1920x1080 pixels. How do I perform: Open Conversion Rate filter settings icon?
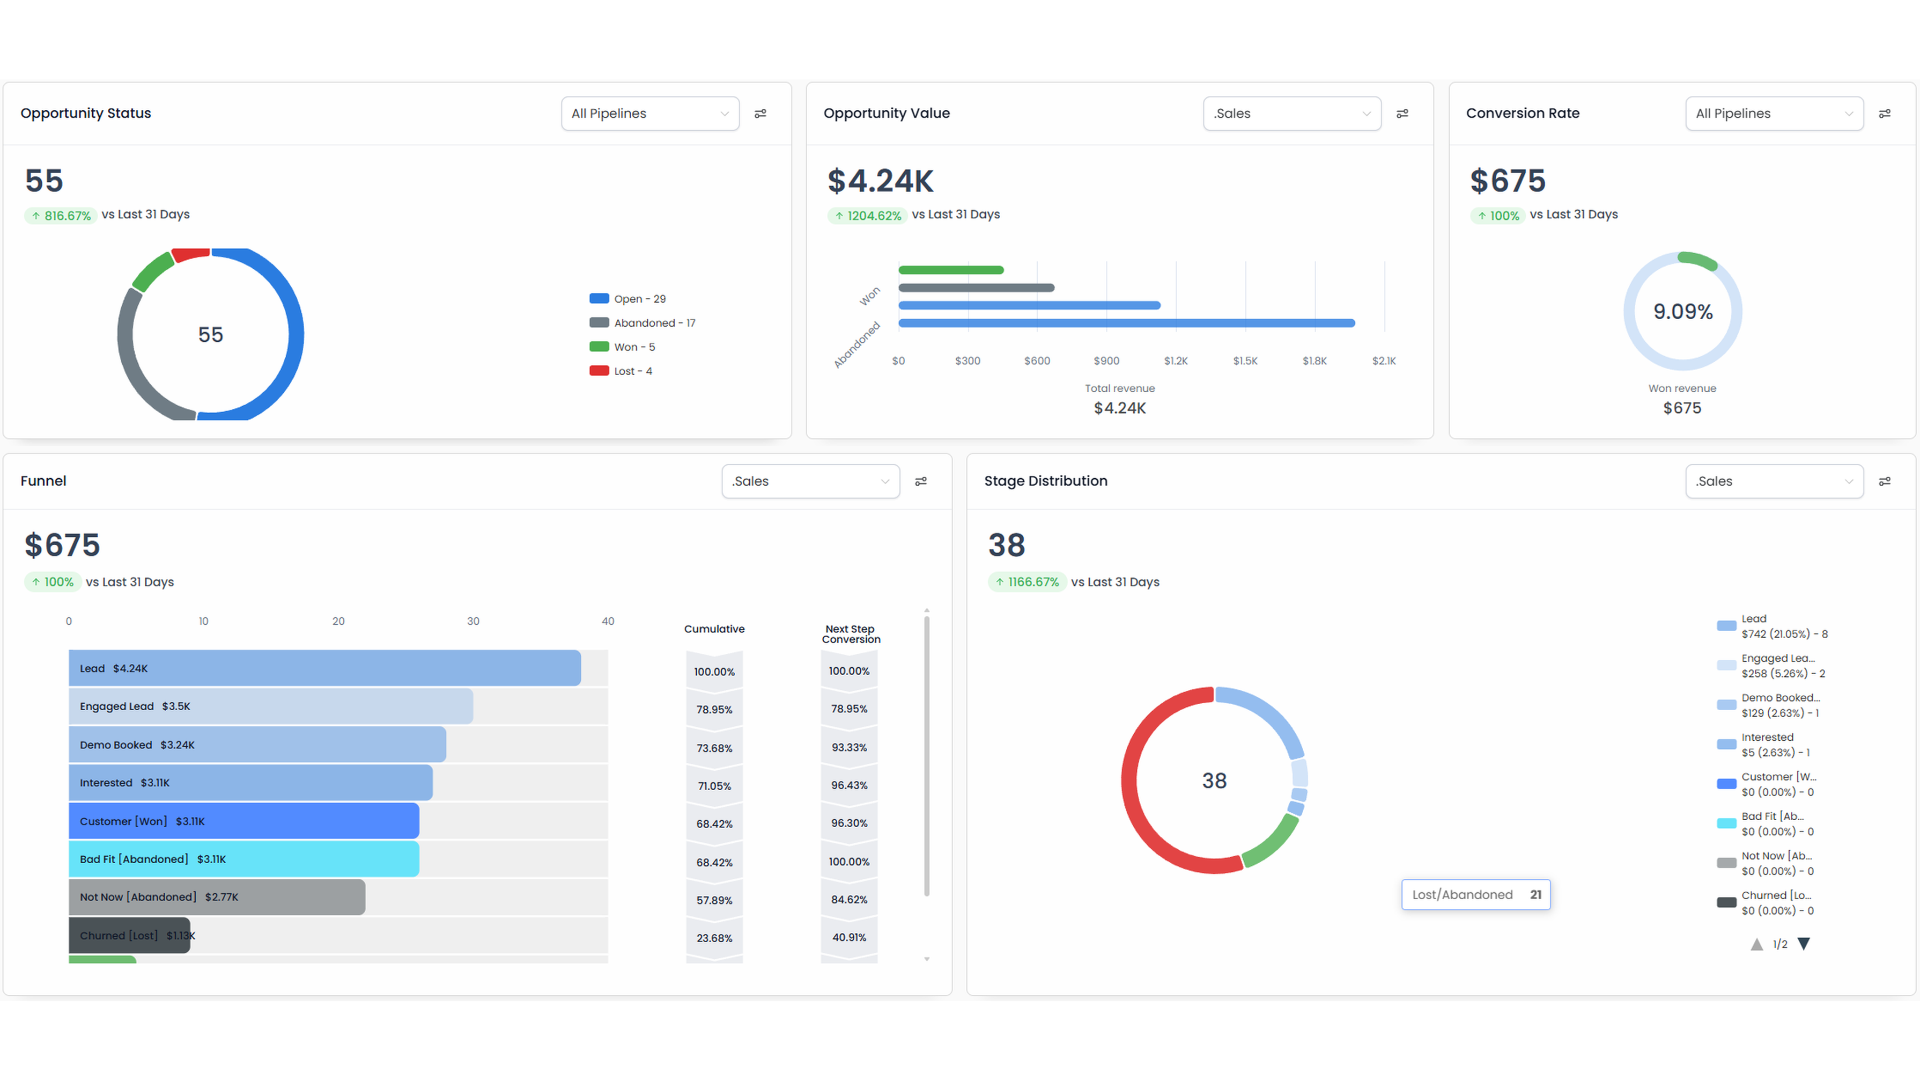[x=1884, y=114]
